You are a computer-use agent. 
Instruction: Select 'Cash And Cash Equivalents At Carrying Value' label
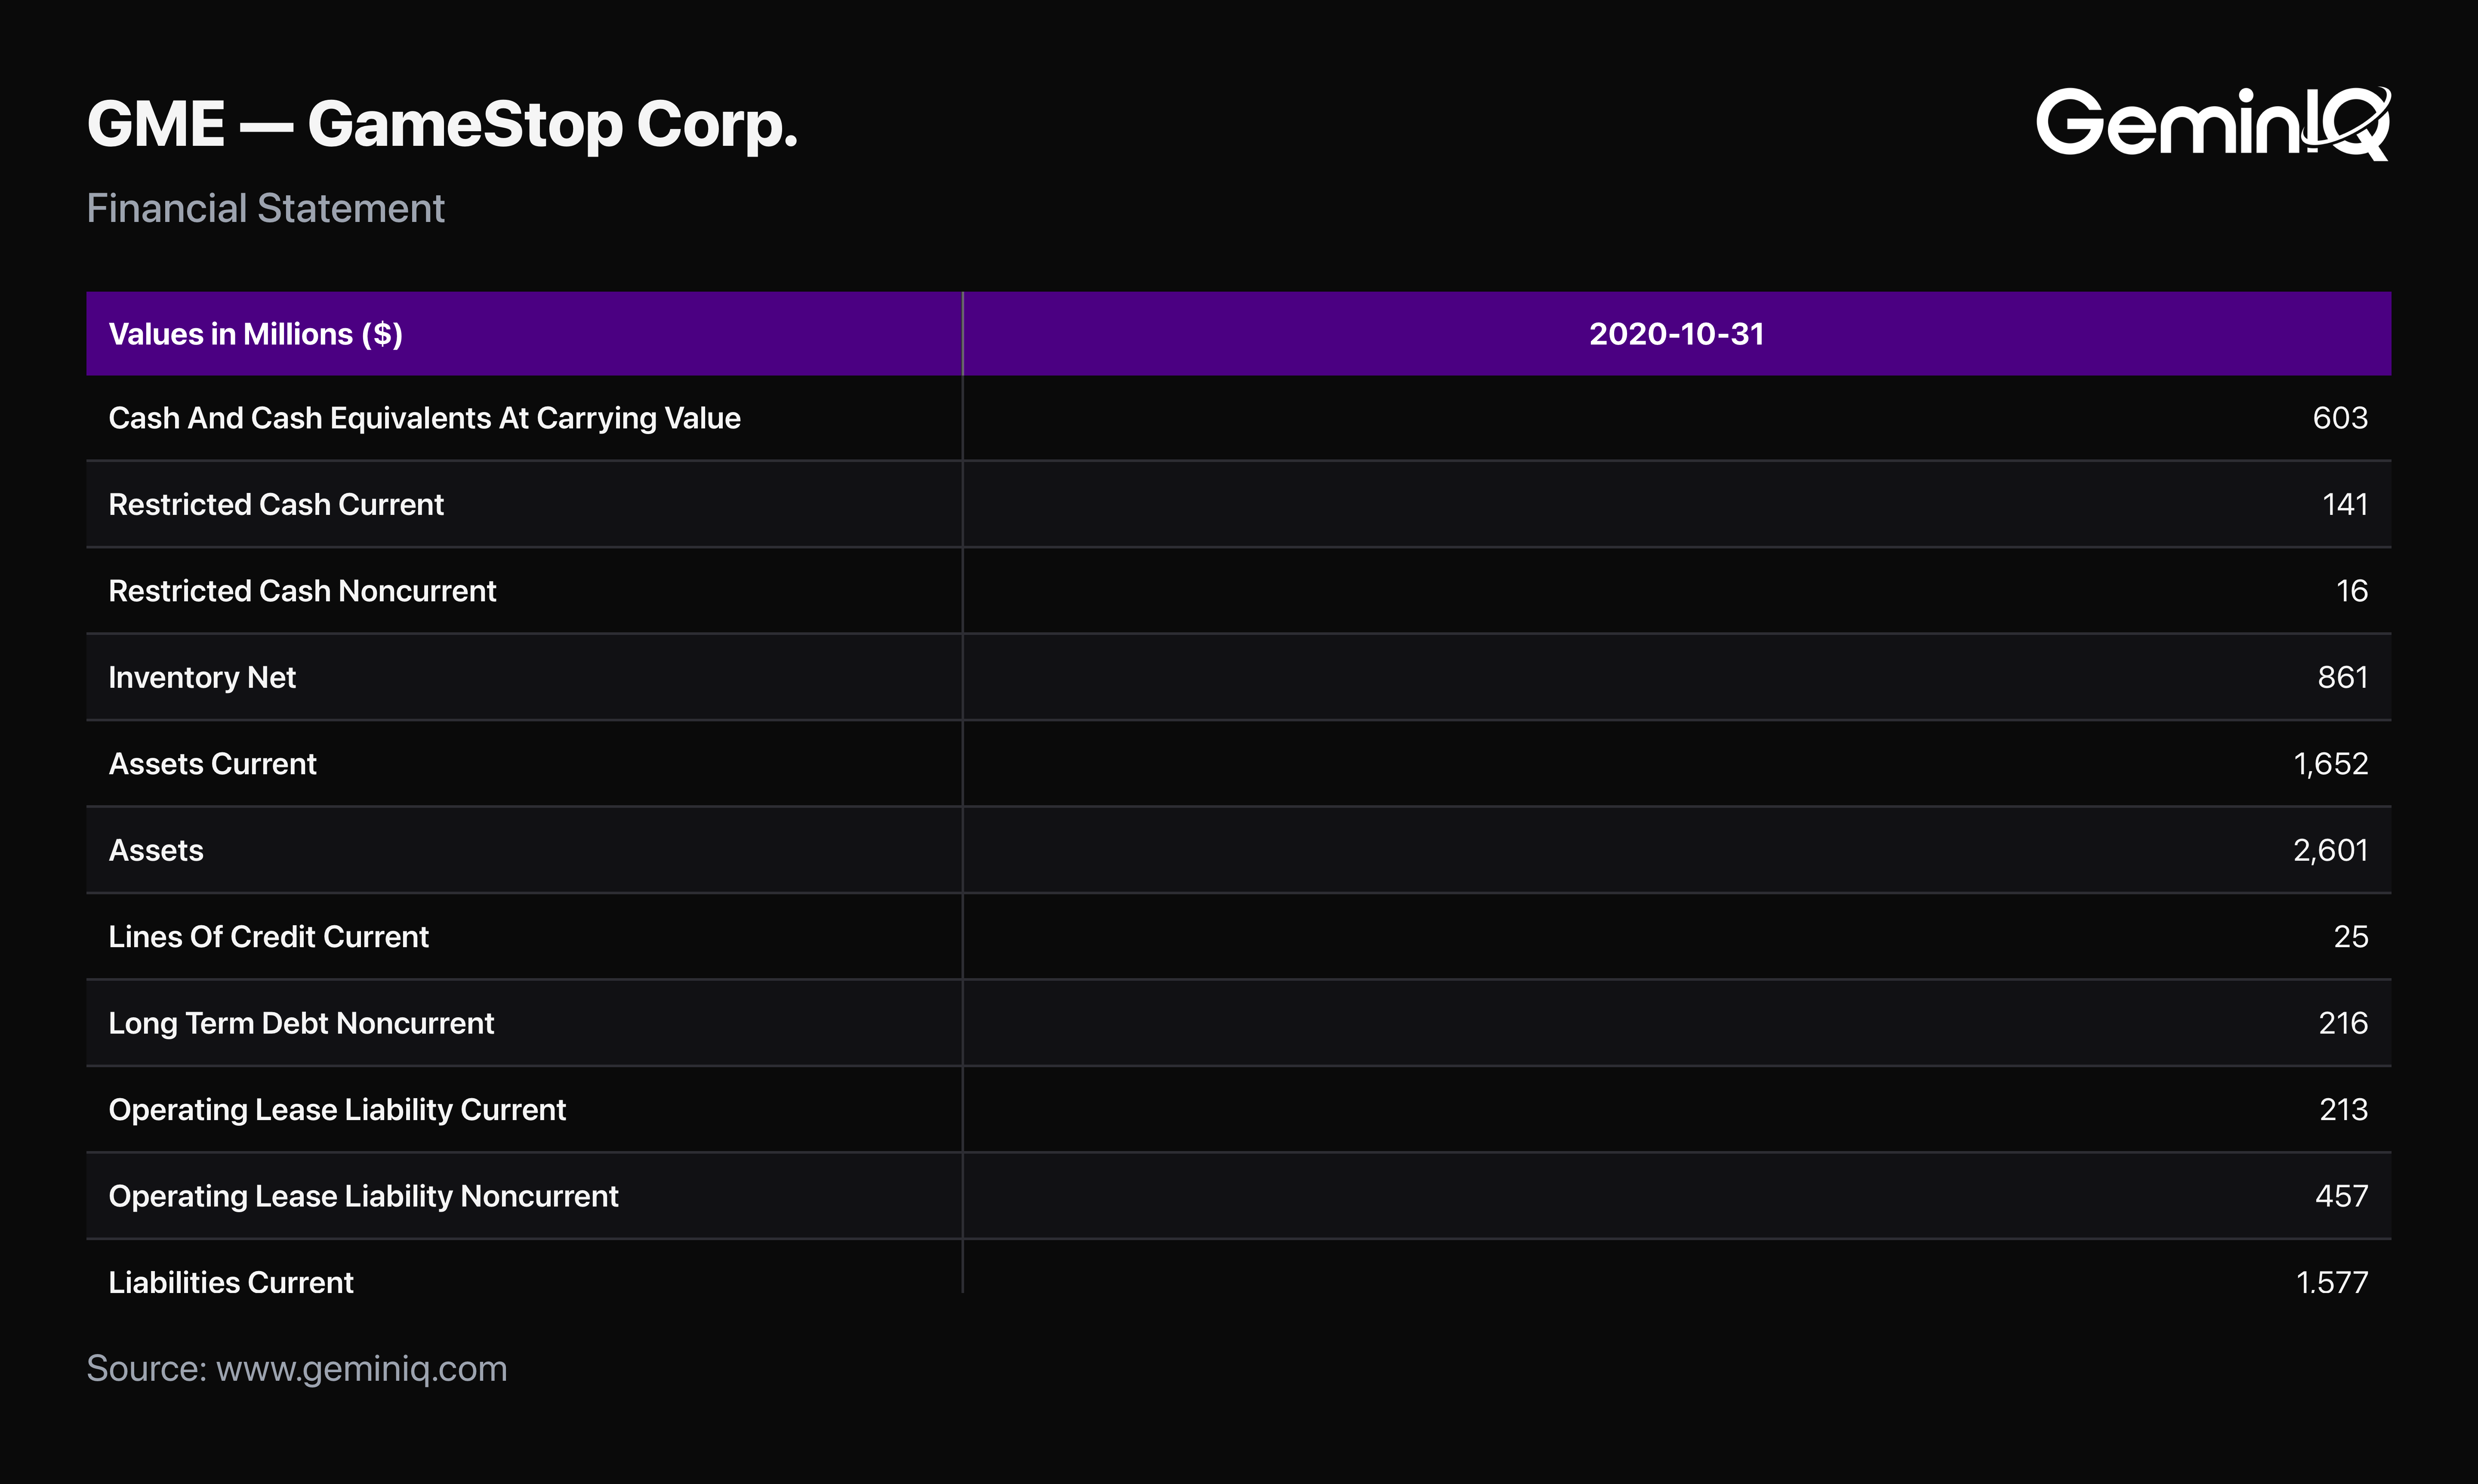point(424,418)
